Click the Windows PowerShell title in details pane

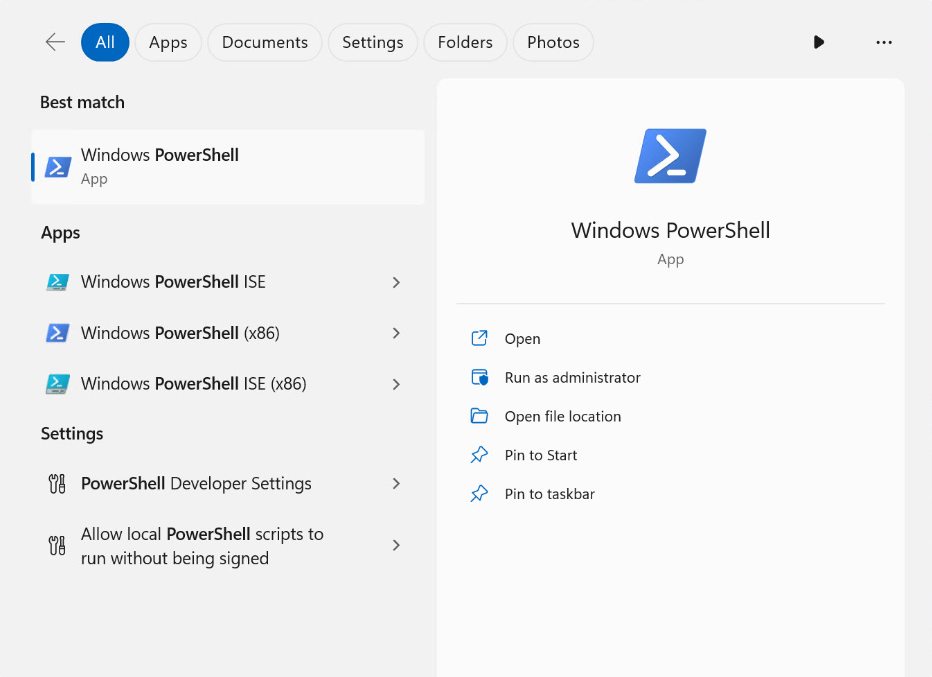[670, 231]
